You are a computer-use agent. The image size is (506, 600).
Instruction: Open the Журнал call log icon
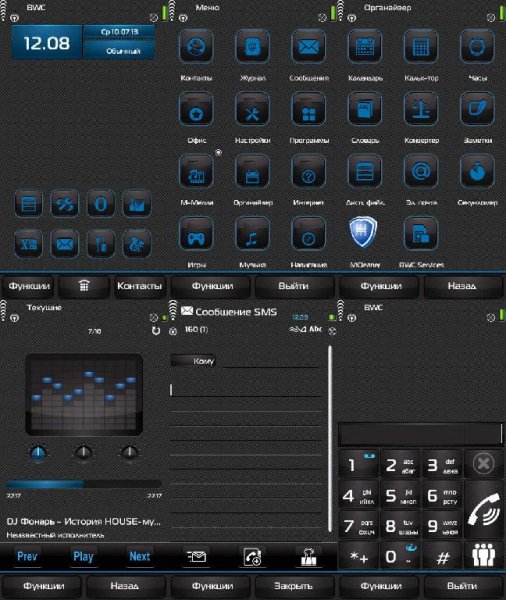tap(252, 47)
